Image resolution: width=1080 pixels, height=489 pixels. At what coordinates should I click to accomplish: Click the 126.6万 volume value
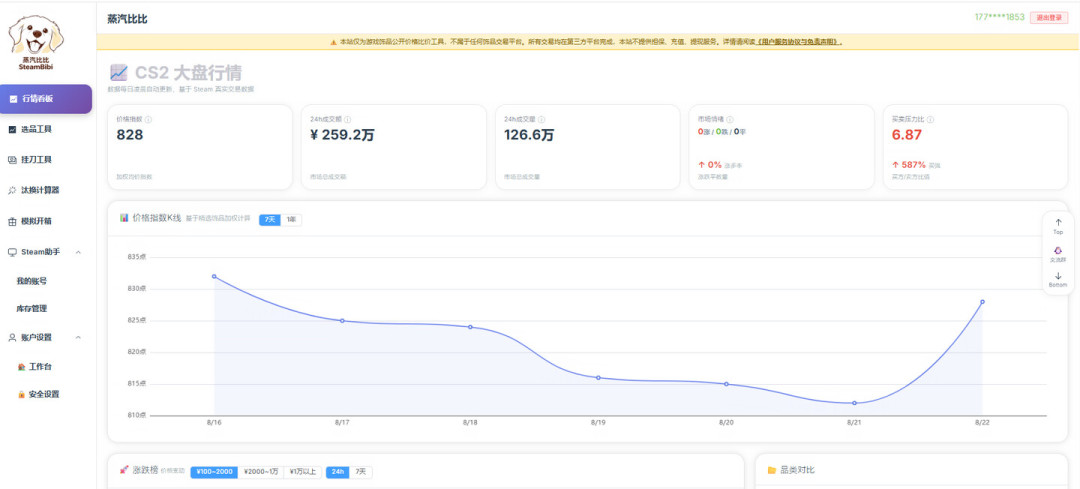[x=529, y=135]
